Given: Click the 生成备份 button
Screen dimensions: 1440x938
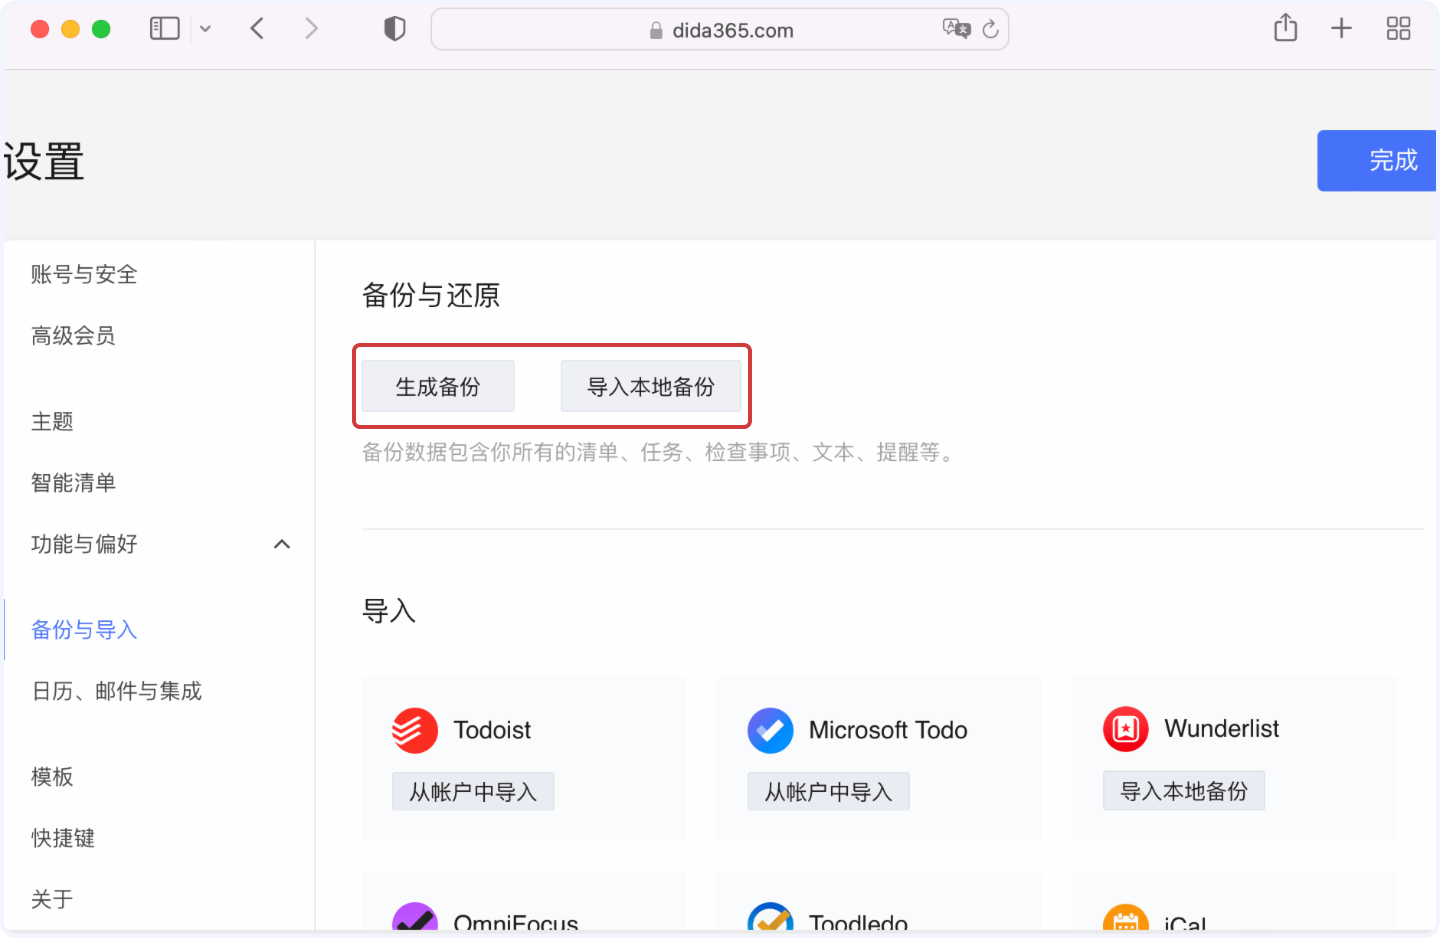Looking at the screenshot, I should [438, 386].
